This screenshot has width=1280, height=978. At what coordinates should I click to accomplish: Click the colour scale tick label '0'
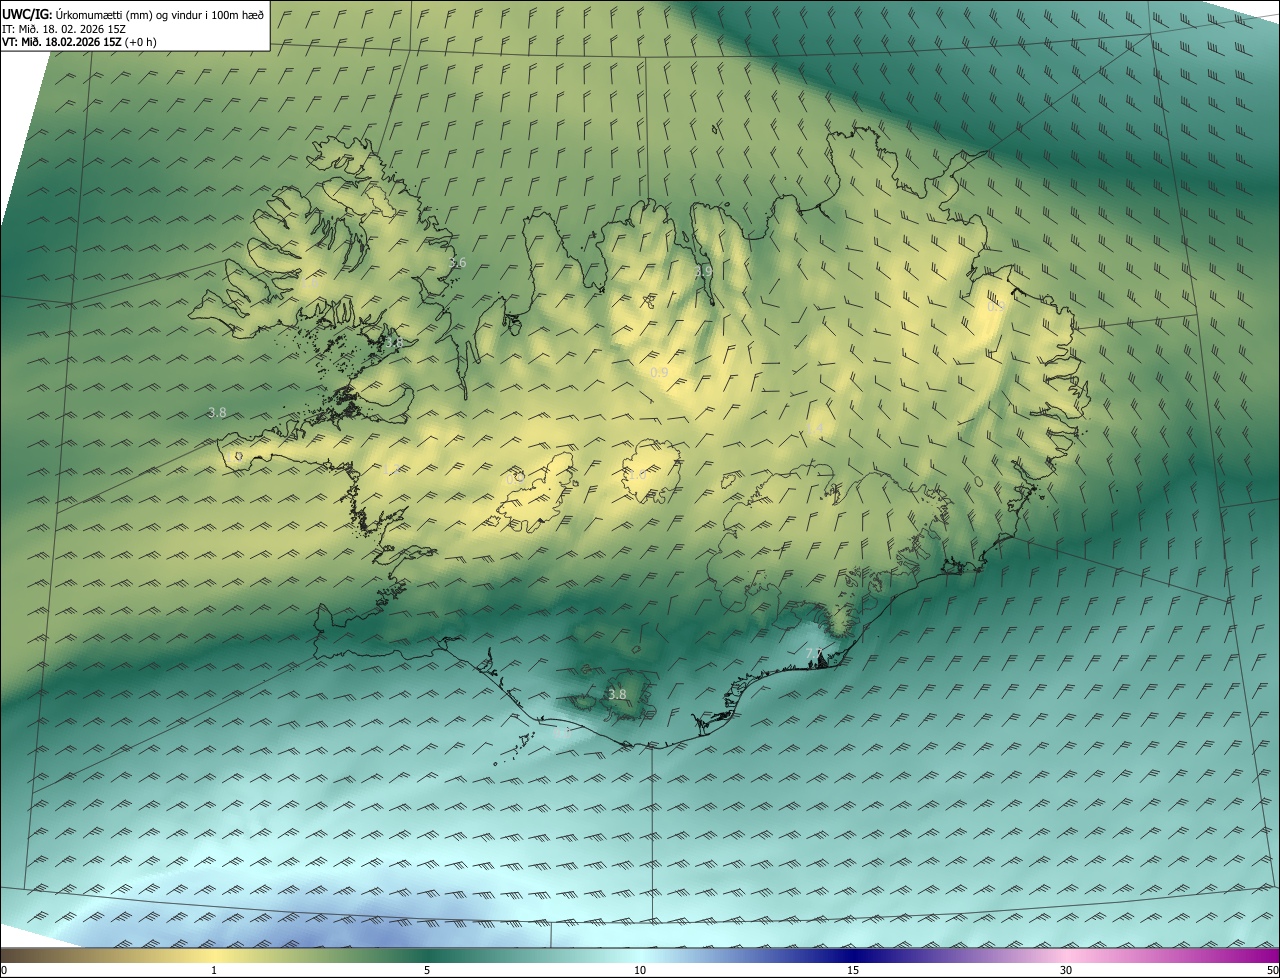[4, 970]
